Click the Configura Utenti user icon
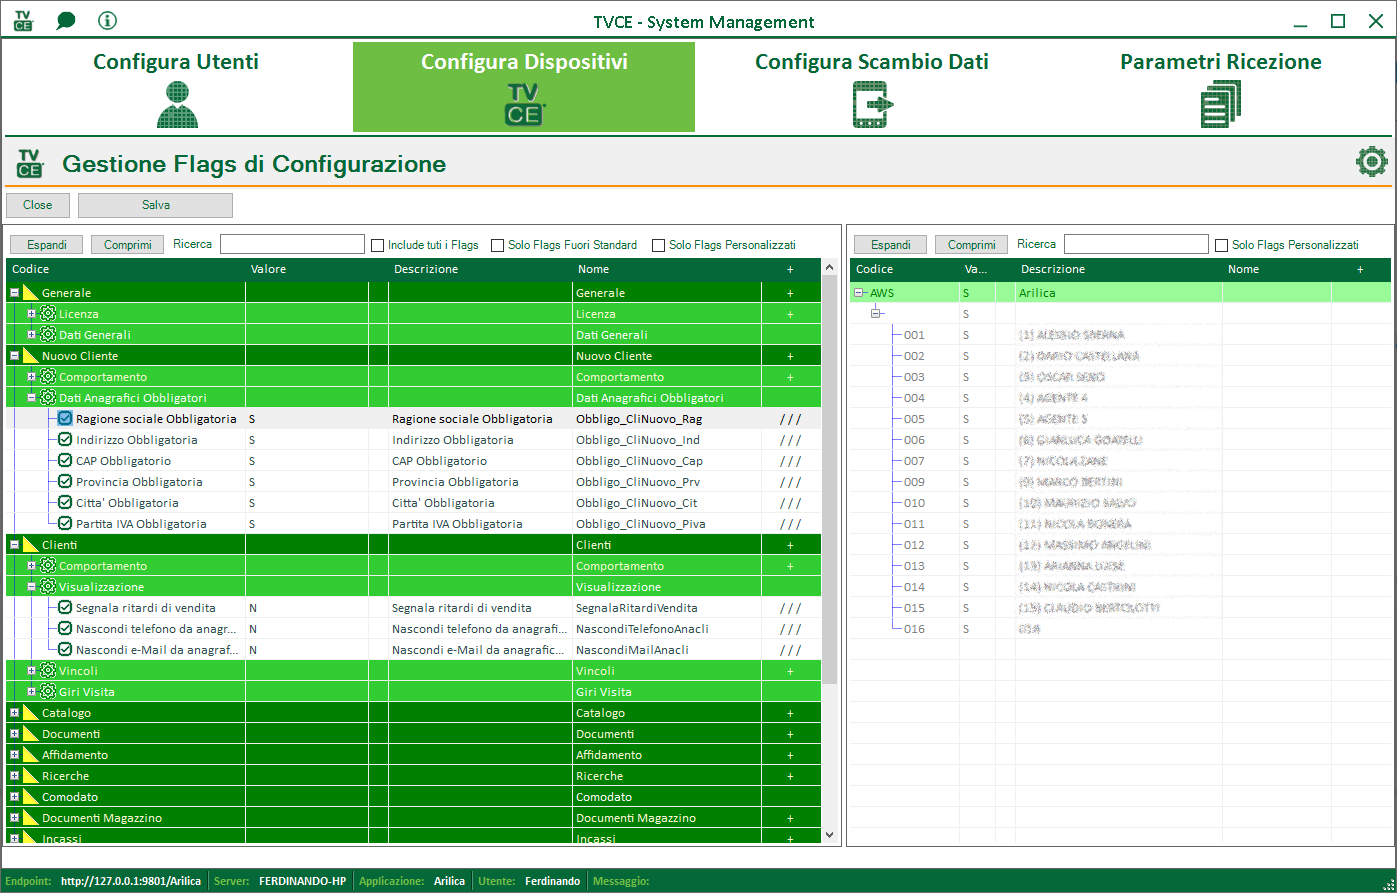 pos(177,104)
